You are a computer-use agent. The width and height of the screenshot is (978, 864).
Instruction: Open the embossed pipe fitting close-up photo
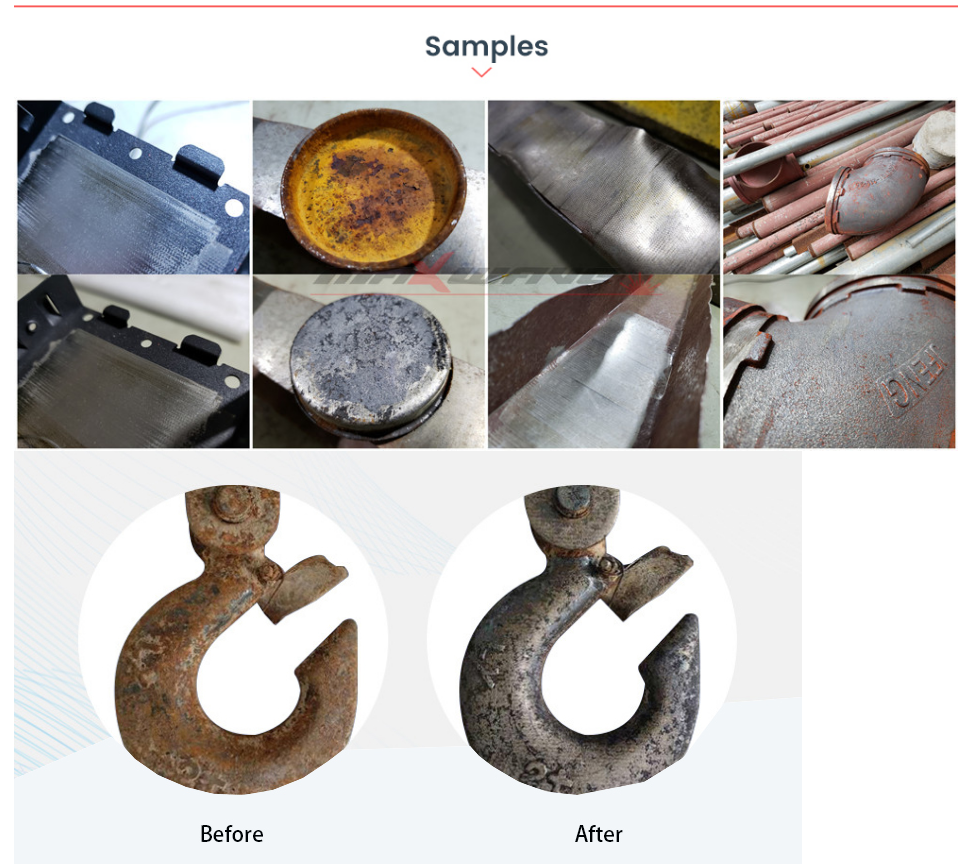pyautogui.click(x=839, y=361)
